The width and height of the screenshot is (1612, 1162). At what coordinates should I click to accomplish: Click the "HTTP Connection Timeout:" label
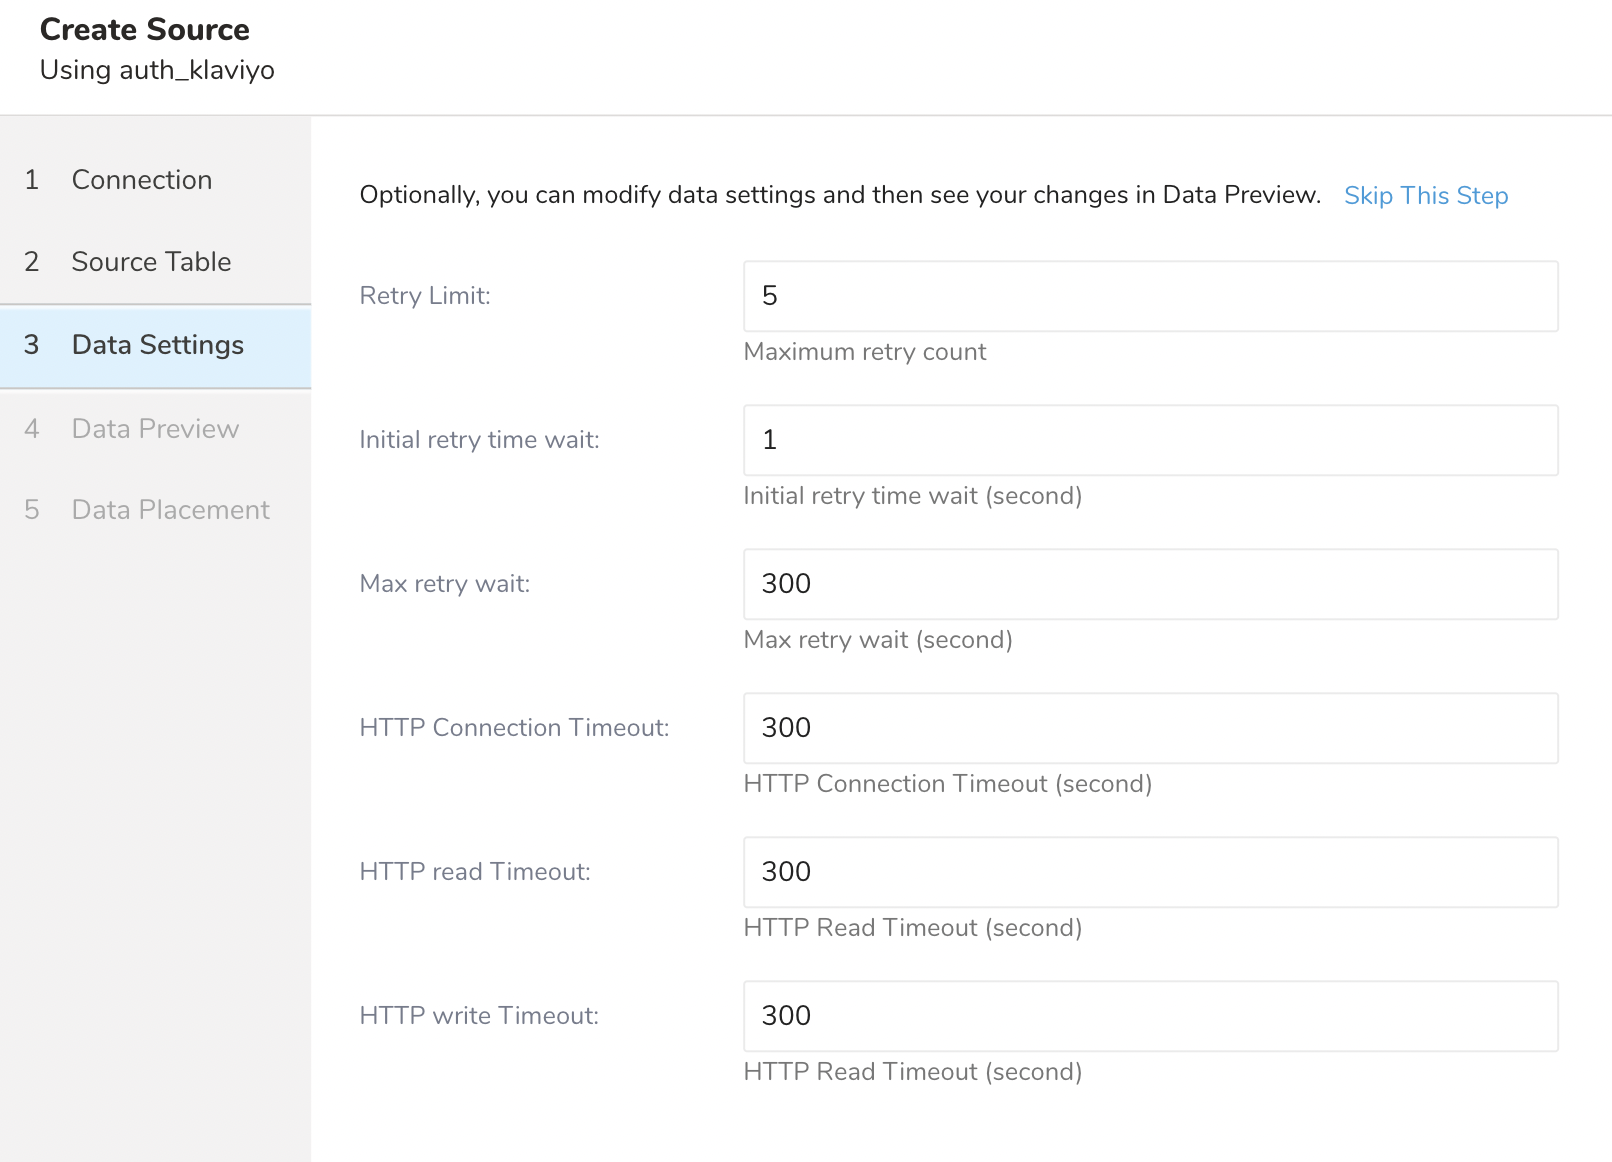tap(514, 728)
